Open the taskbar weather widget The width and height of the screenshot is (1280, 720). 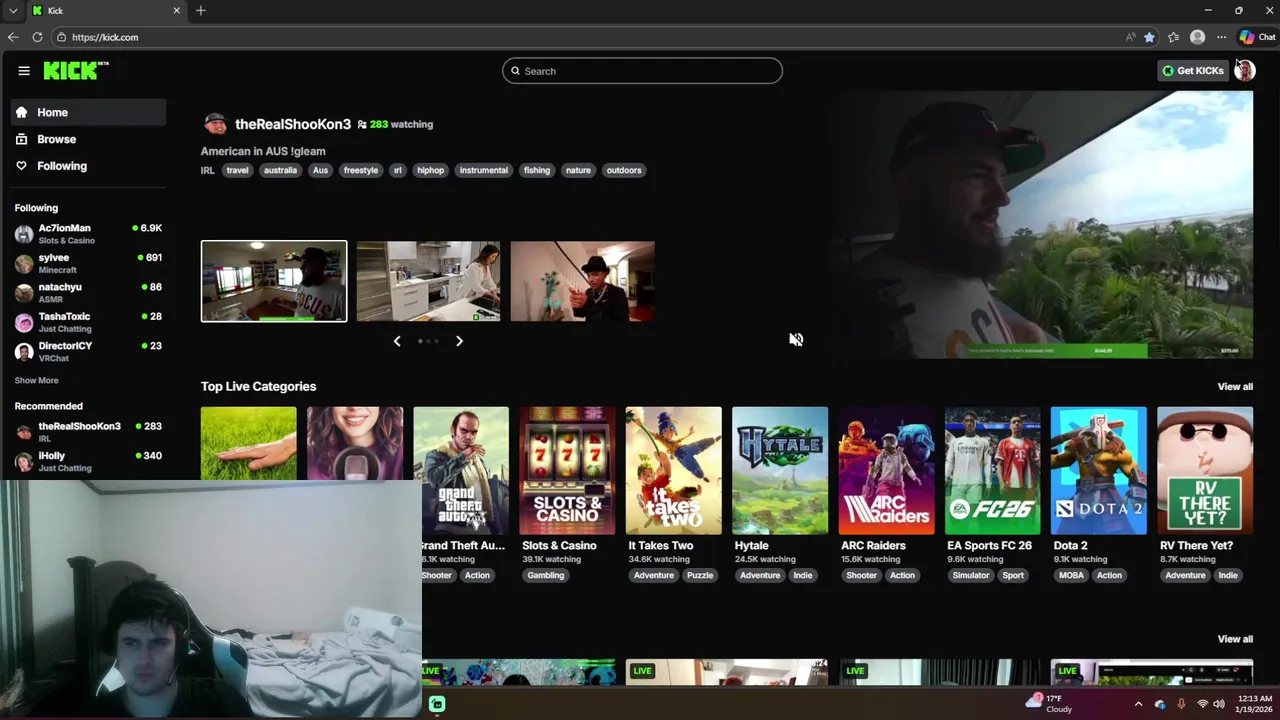tap(1050, 704)
